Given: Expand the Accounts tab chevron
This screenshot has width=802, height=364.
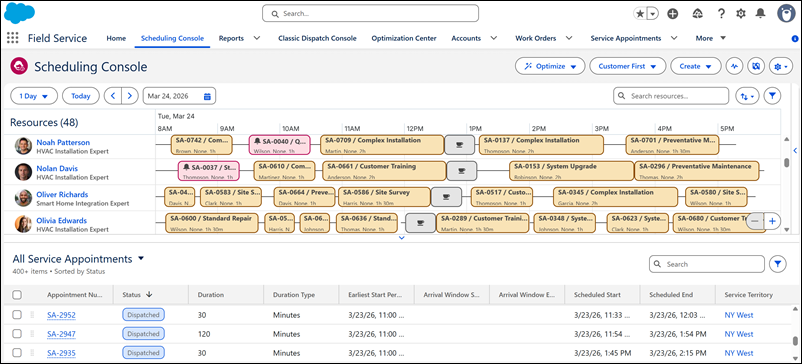Looking at the screenshot, I should pos(494,38).
